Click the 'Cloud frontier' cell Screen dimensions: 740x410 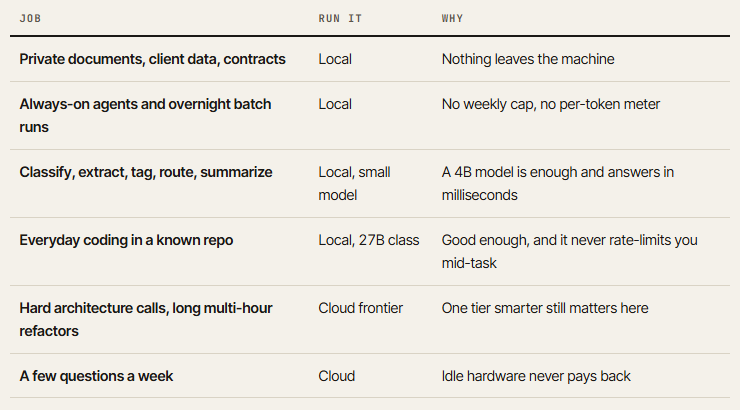(x=361, y=308)
